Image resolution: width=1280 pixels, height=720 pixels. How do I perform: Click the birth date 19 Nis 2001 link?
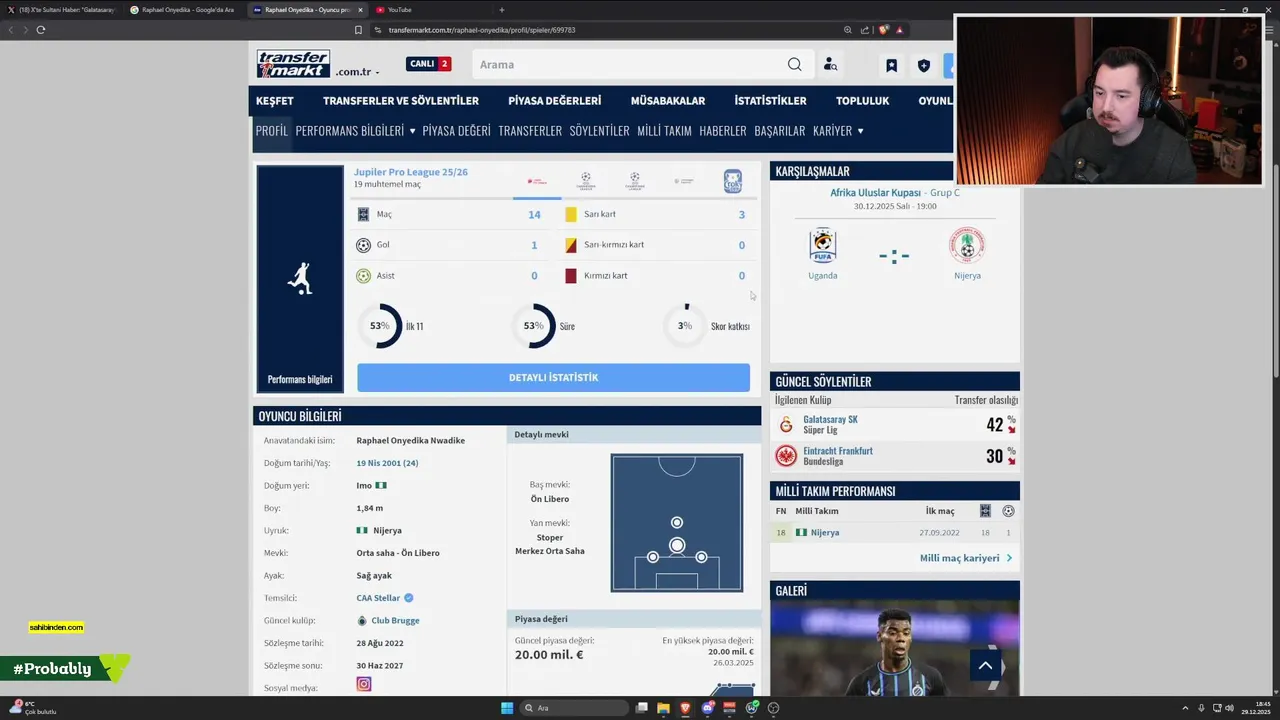(387, 463)
